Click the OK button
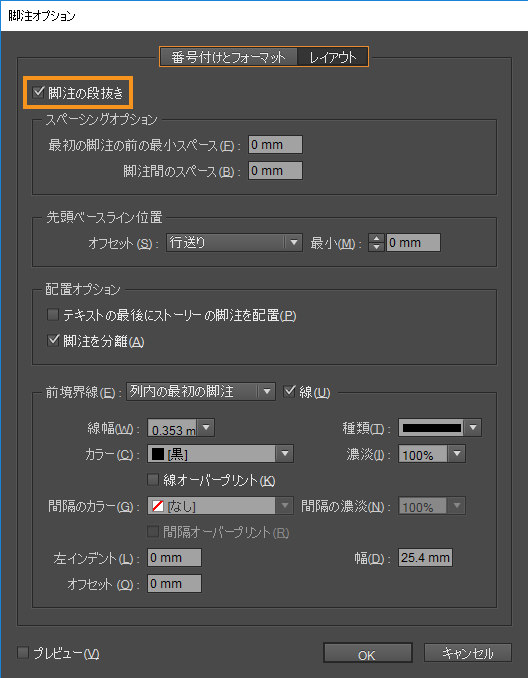Image resolution: width=528 pixels, height=678 pixels. [368, 654]
